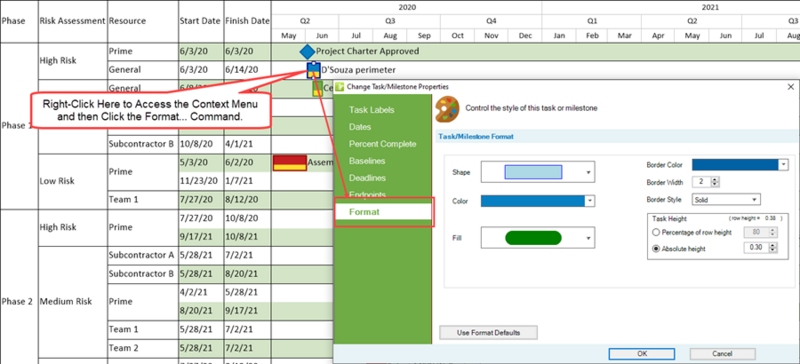This screenshot has width=800, height=364.
Task: Click the Start Date column header
Action: [200, 21]
